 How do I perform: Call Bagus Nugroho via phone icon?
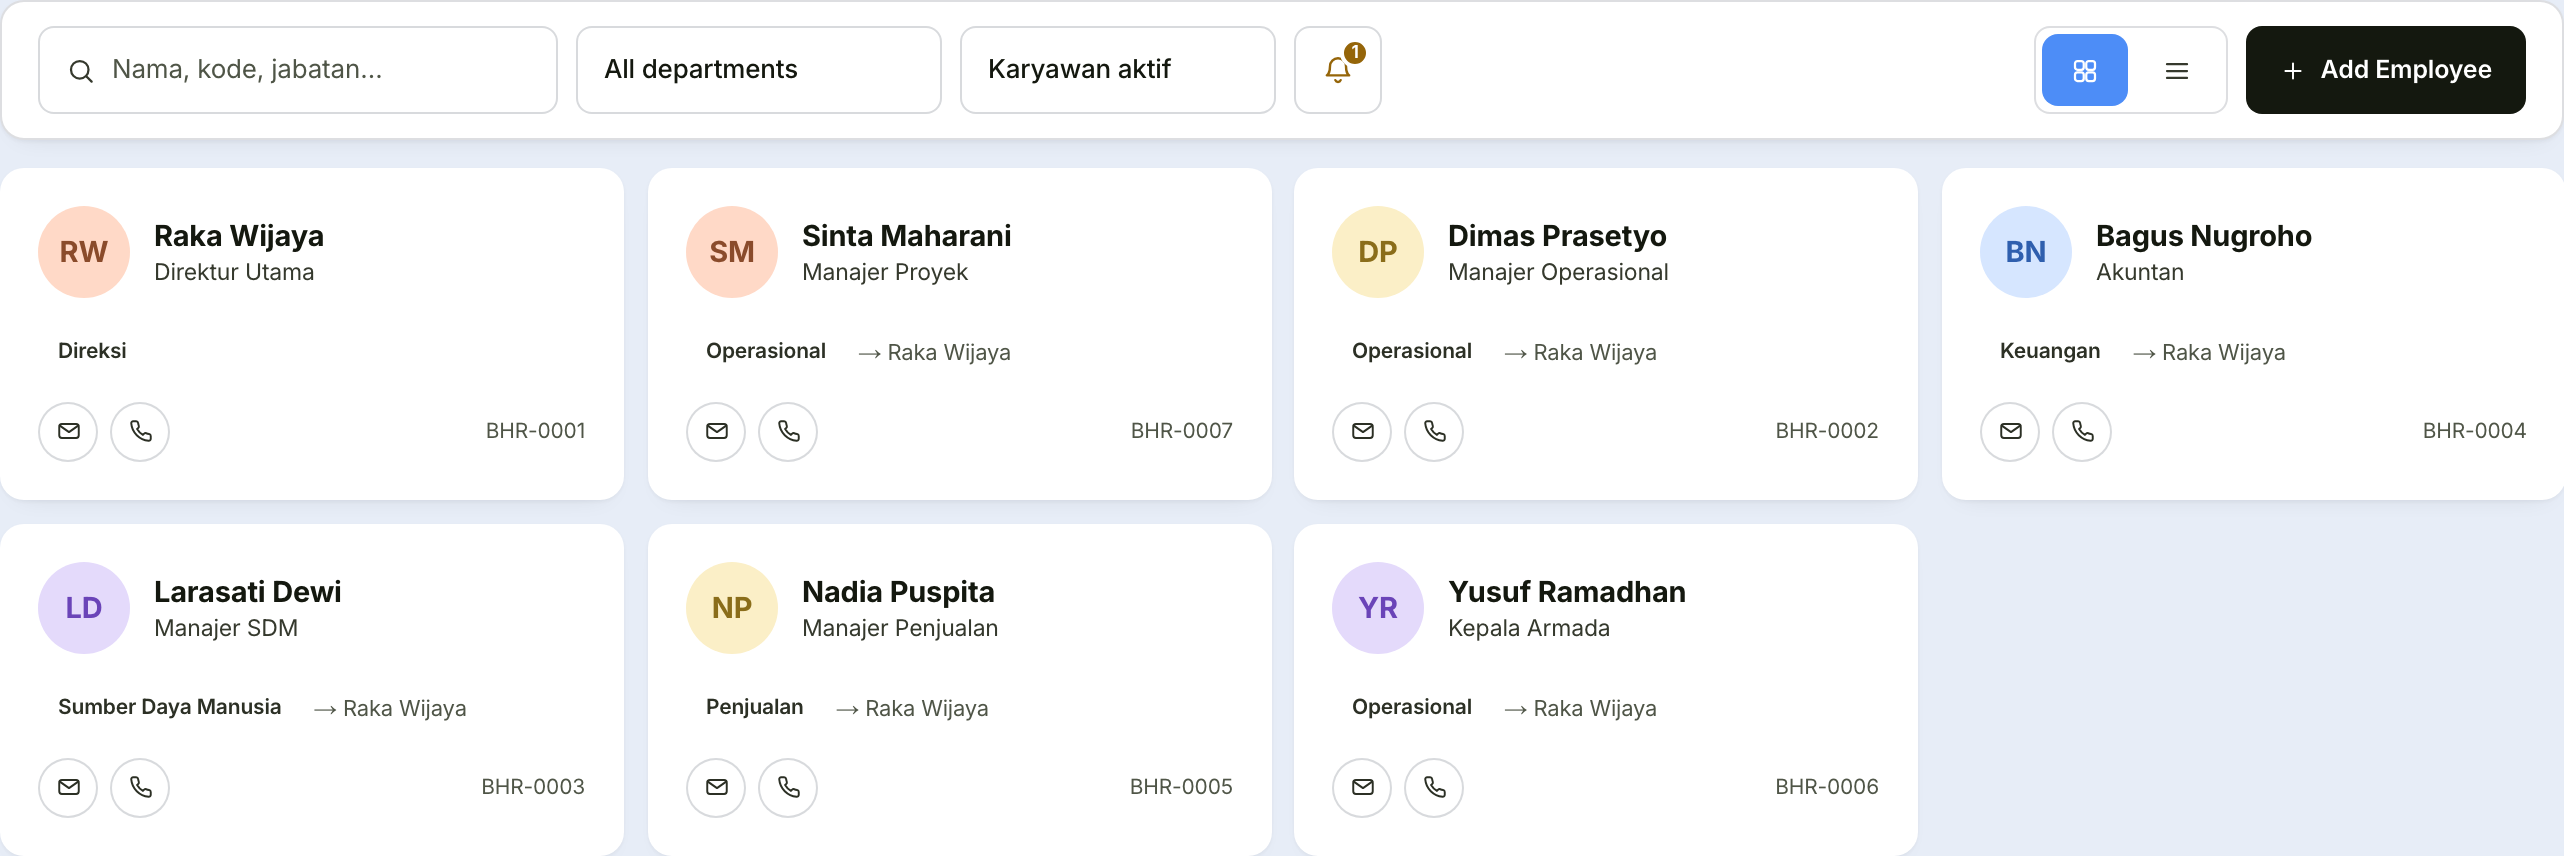(2082, 431)
